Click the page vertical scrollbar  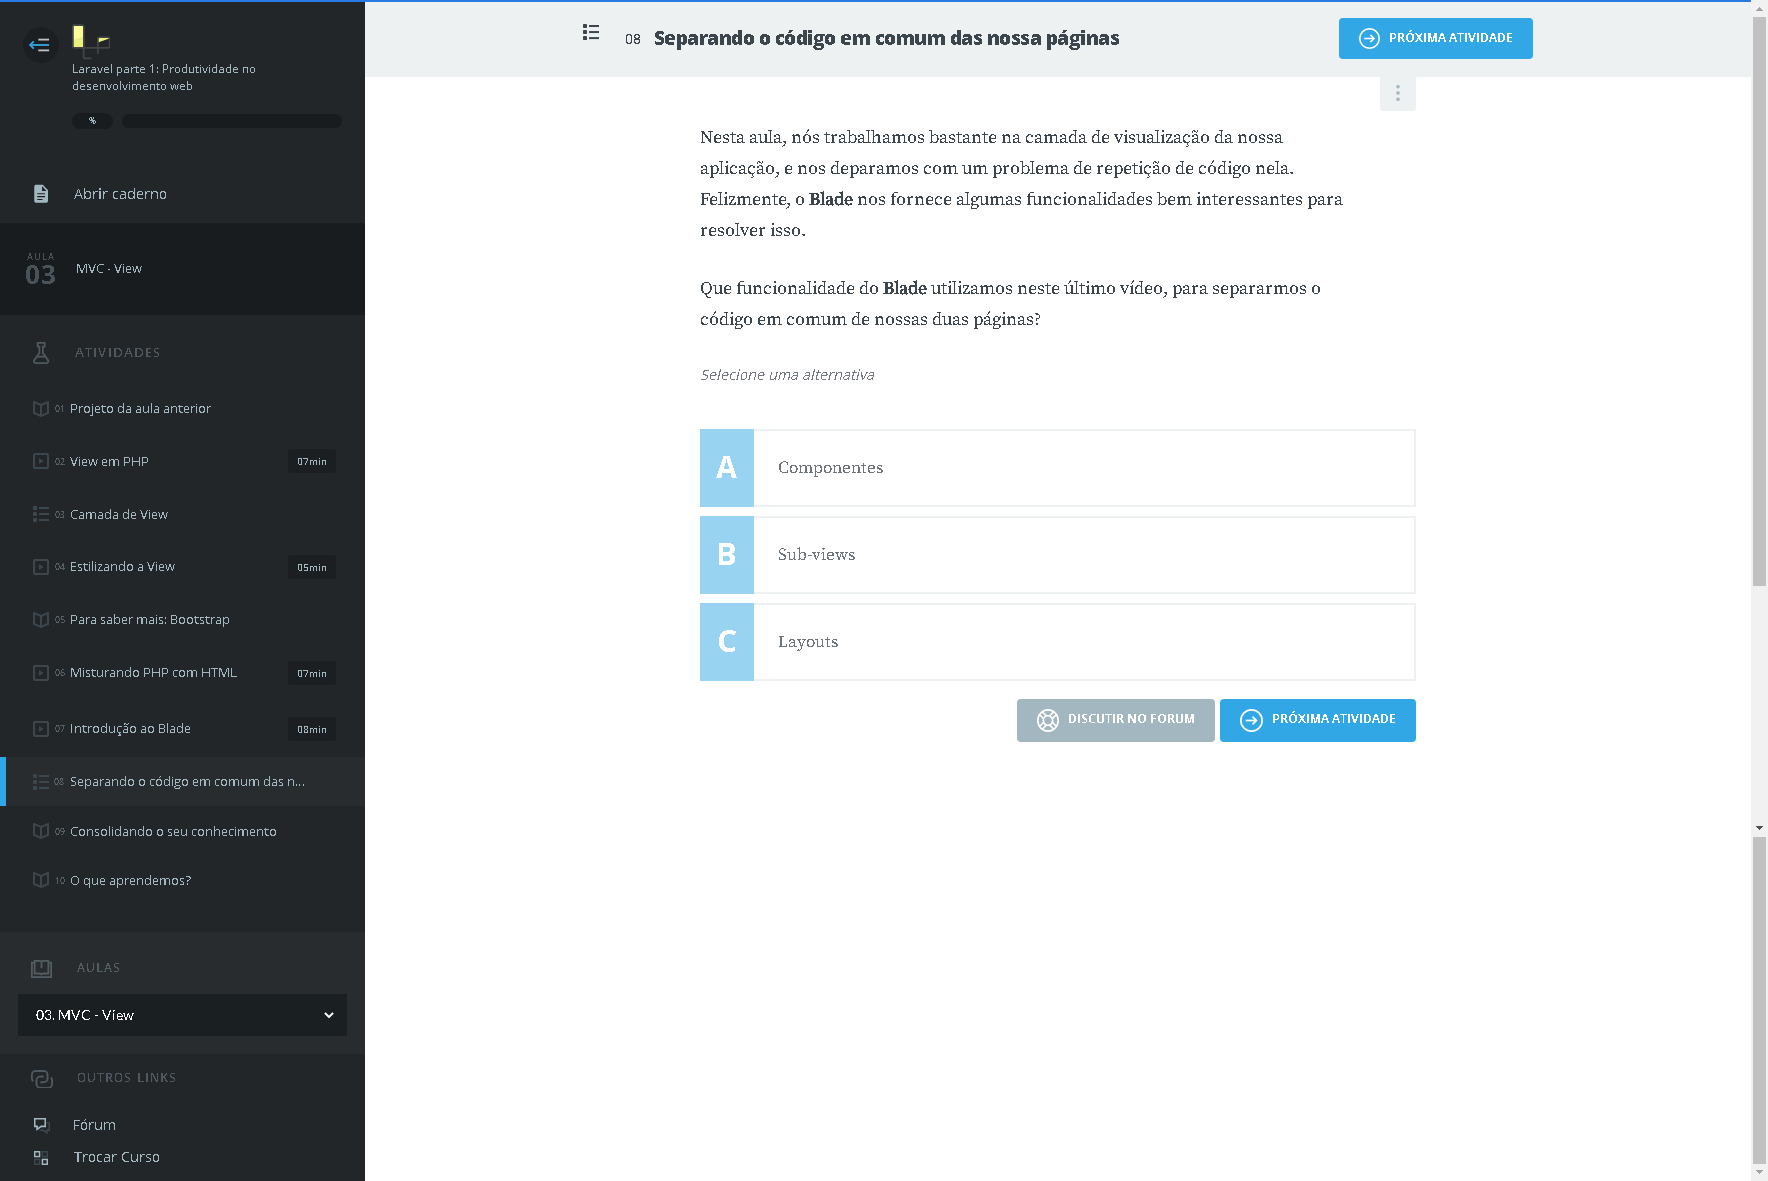[x=1759, y=300]
